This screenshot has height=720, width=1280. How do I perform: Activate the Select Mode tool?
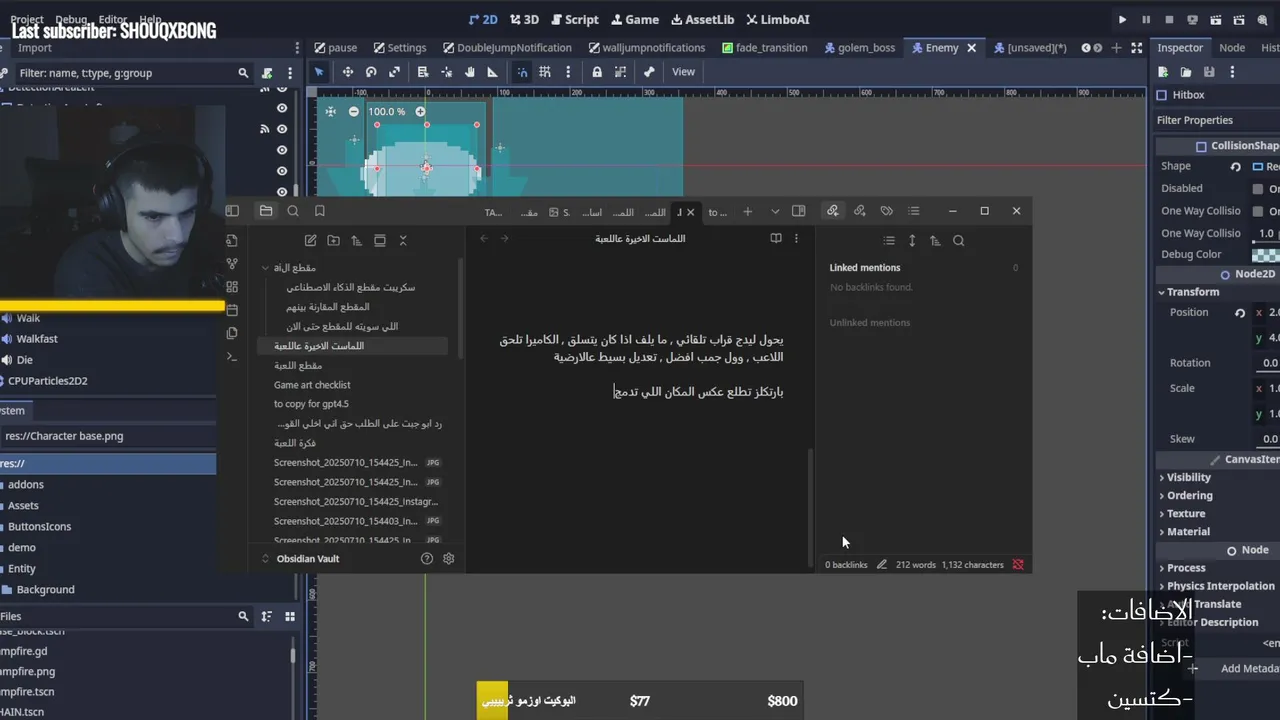tap(319, 72)
